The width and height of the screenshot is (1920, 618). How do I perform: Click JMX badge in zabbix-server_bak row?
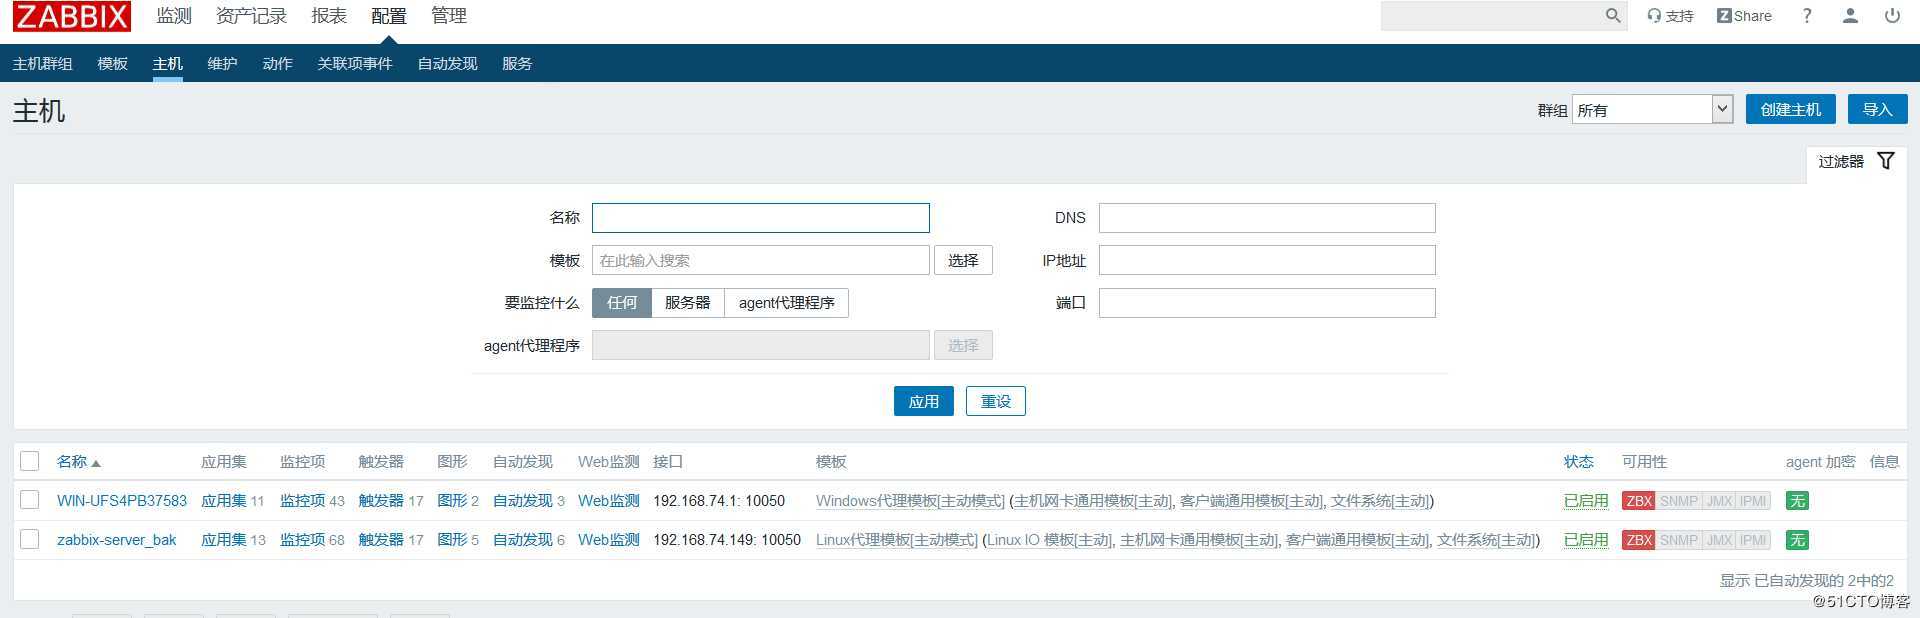[x=1719, y=540]
